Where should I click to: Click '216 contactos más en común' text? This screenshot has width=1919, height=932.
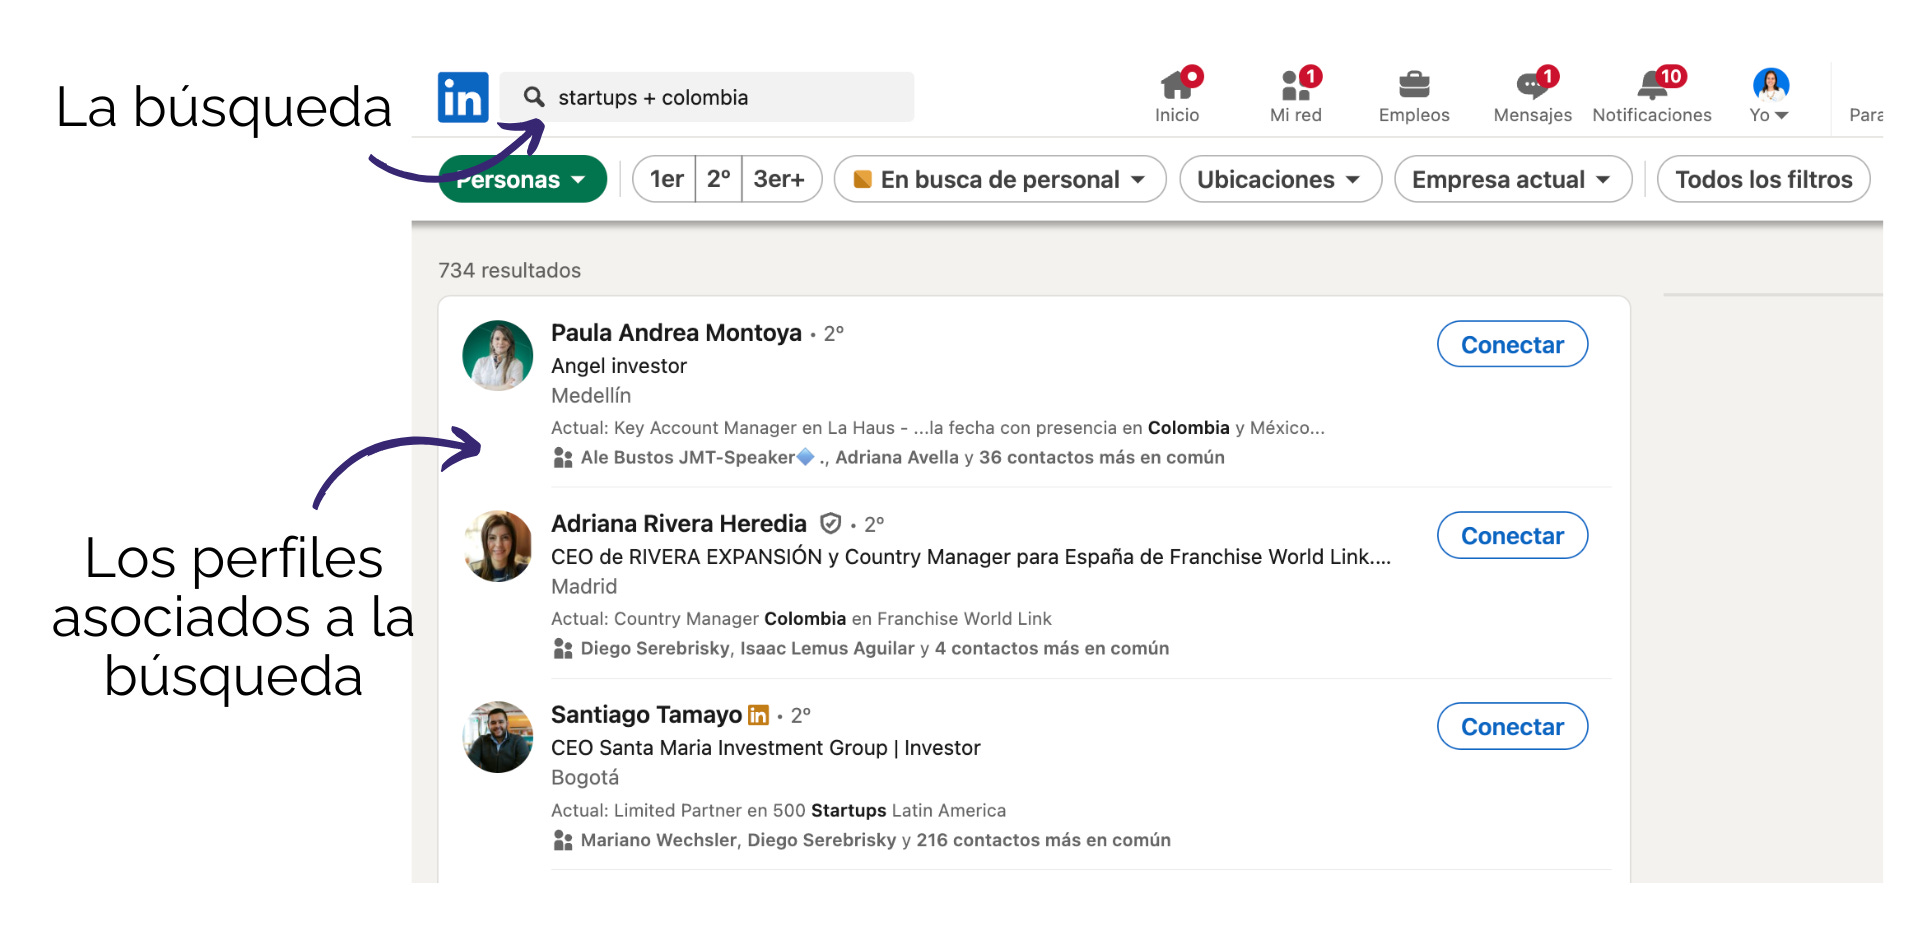coord(1044,841)
